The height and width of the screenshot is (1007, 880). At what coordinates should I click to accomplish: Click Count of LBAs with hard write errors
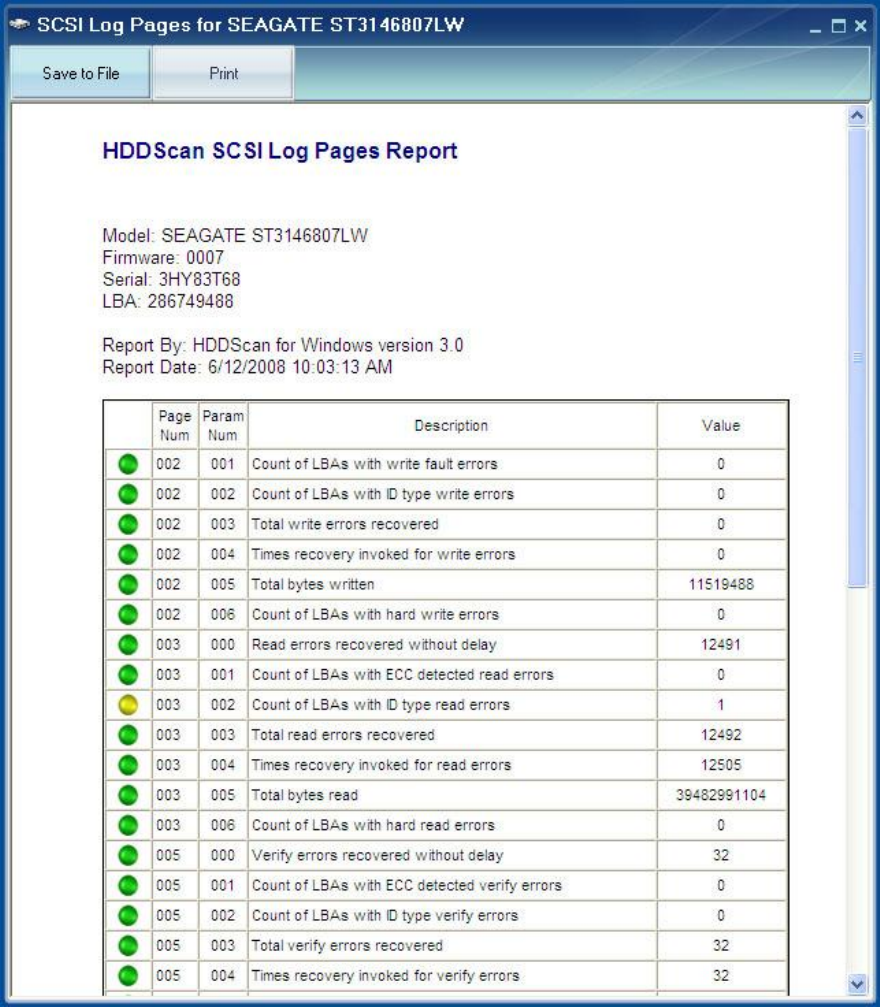pyautogui.click(x=375, y=615)
